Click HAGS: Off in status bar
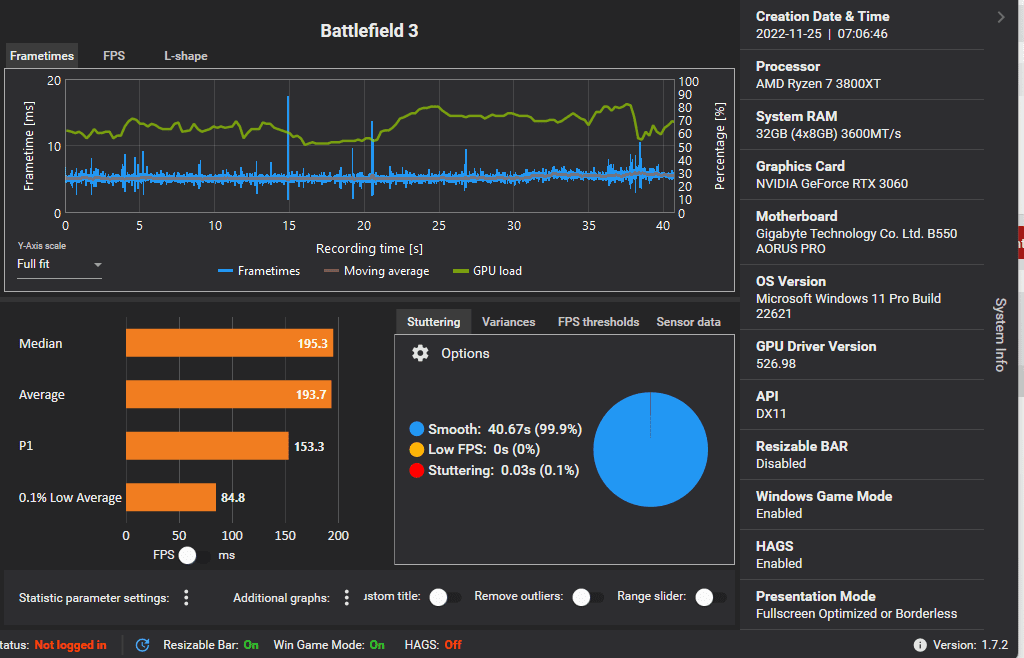This screenshot has width=1024, height=658. (432, 645)
